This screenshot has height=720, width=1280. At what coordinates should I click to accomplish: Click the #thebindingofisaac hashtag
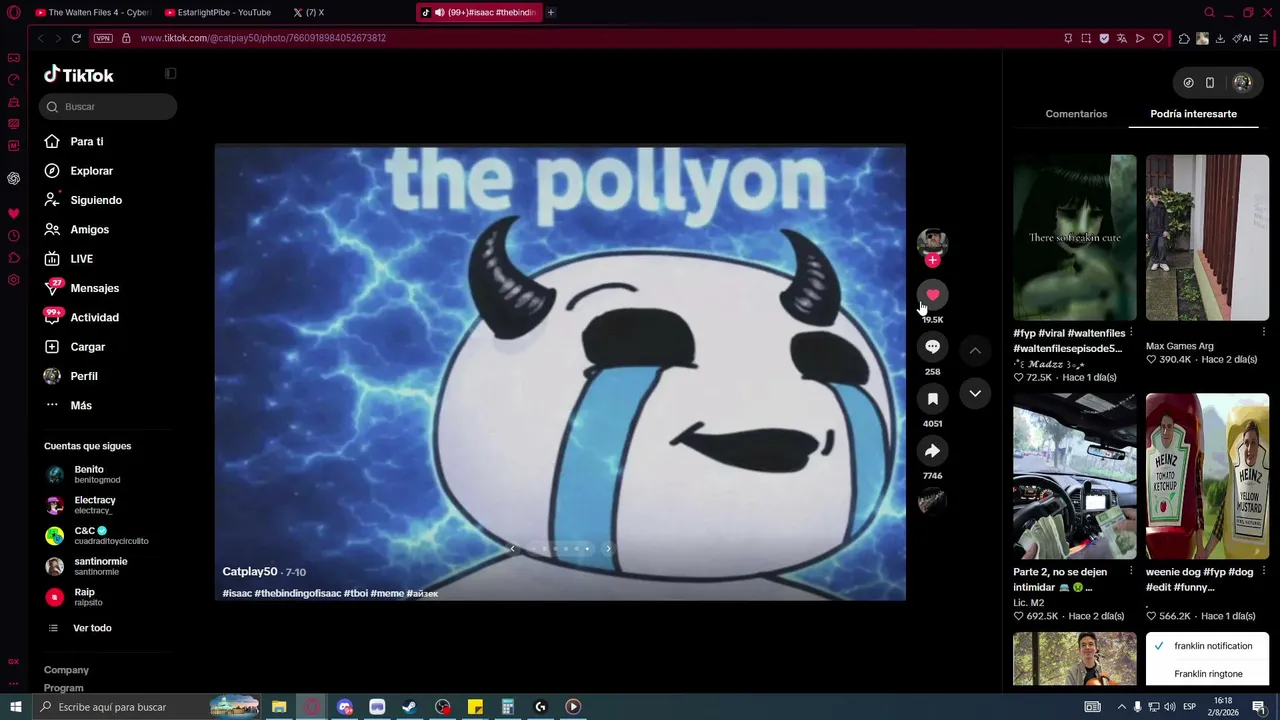point(298,593)
